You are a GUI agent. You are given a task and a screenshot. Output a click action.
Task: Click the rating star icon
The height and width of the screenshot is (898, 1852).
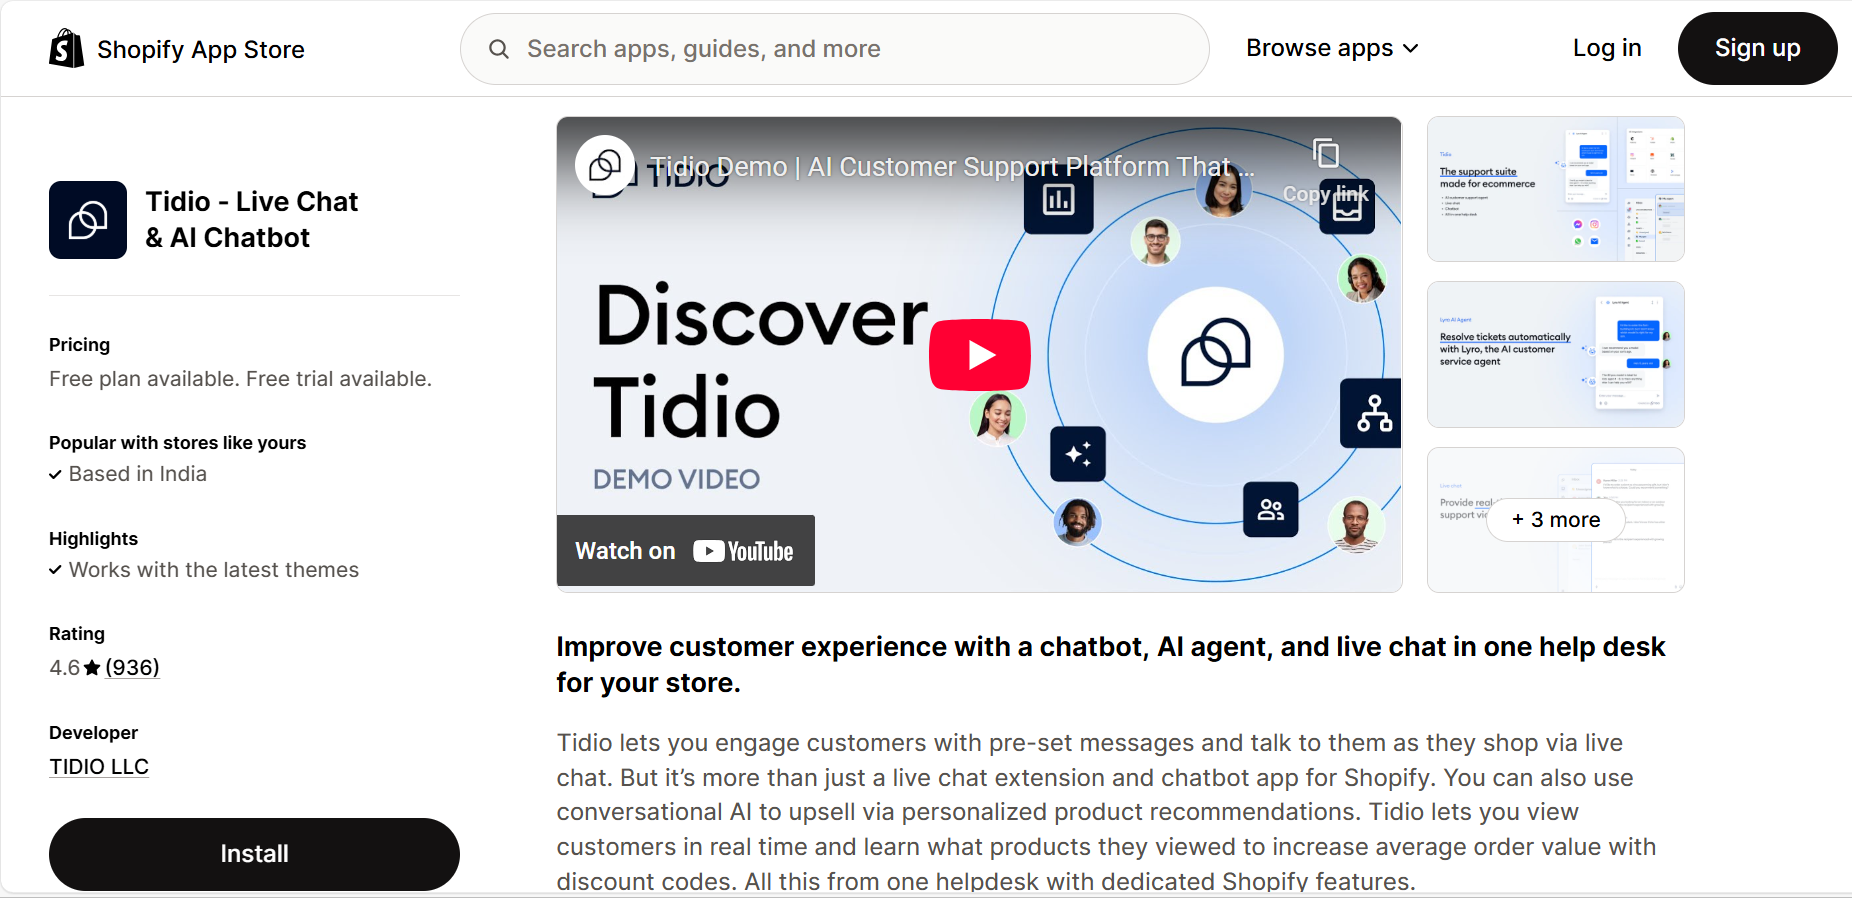[x=92, y=668]
